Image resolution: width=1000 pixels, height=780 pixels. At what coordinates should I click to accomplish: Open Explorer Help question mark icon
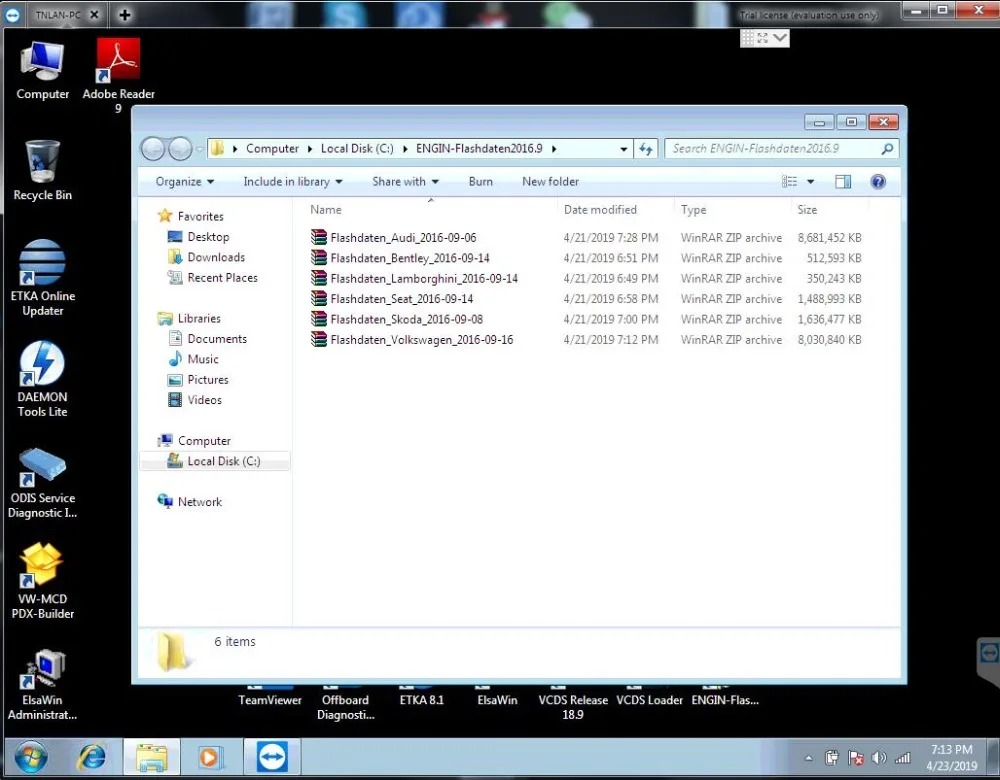point(878,182)
